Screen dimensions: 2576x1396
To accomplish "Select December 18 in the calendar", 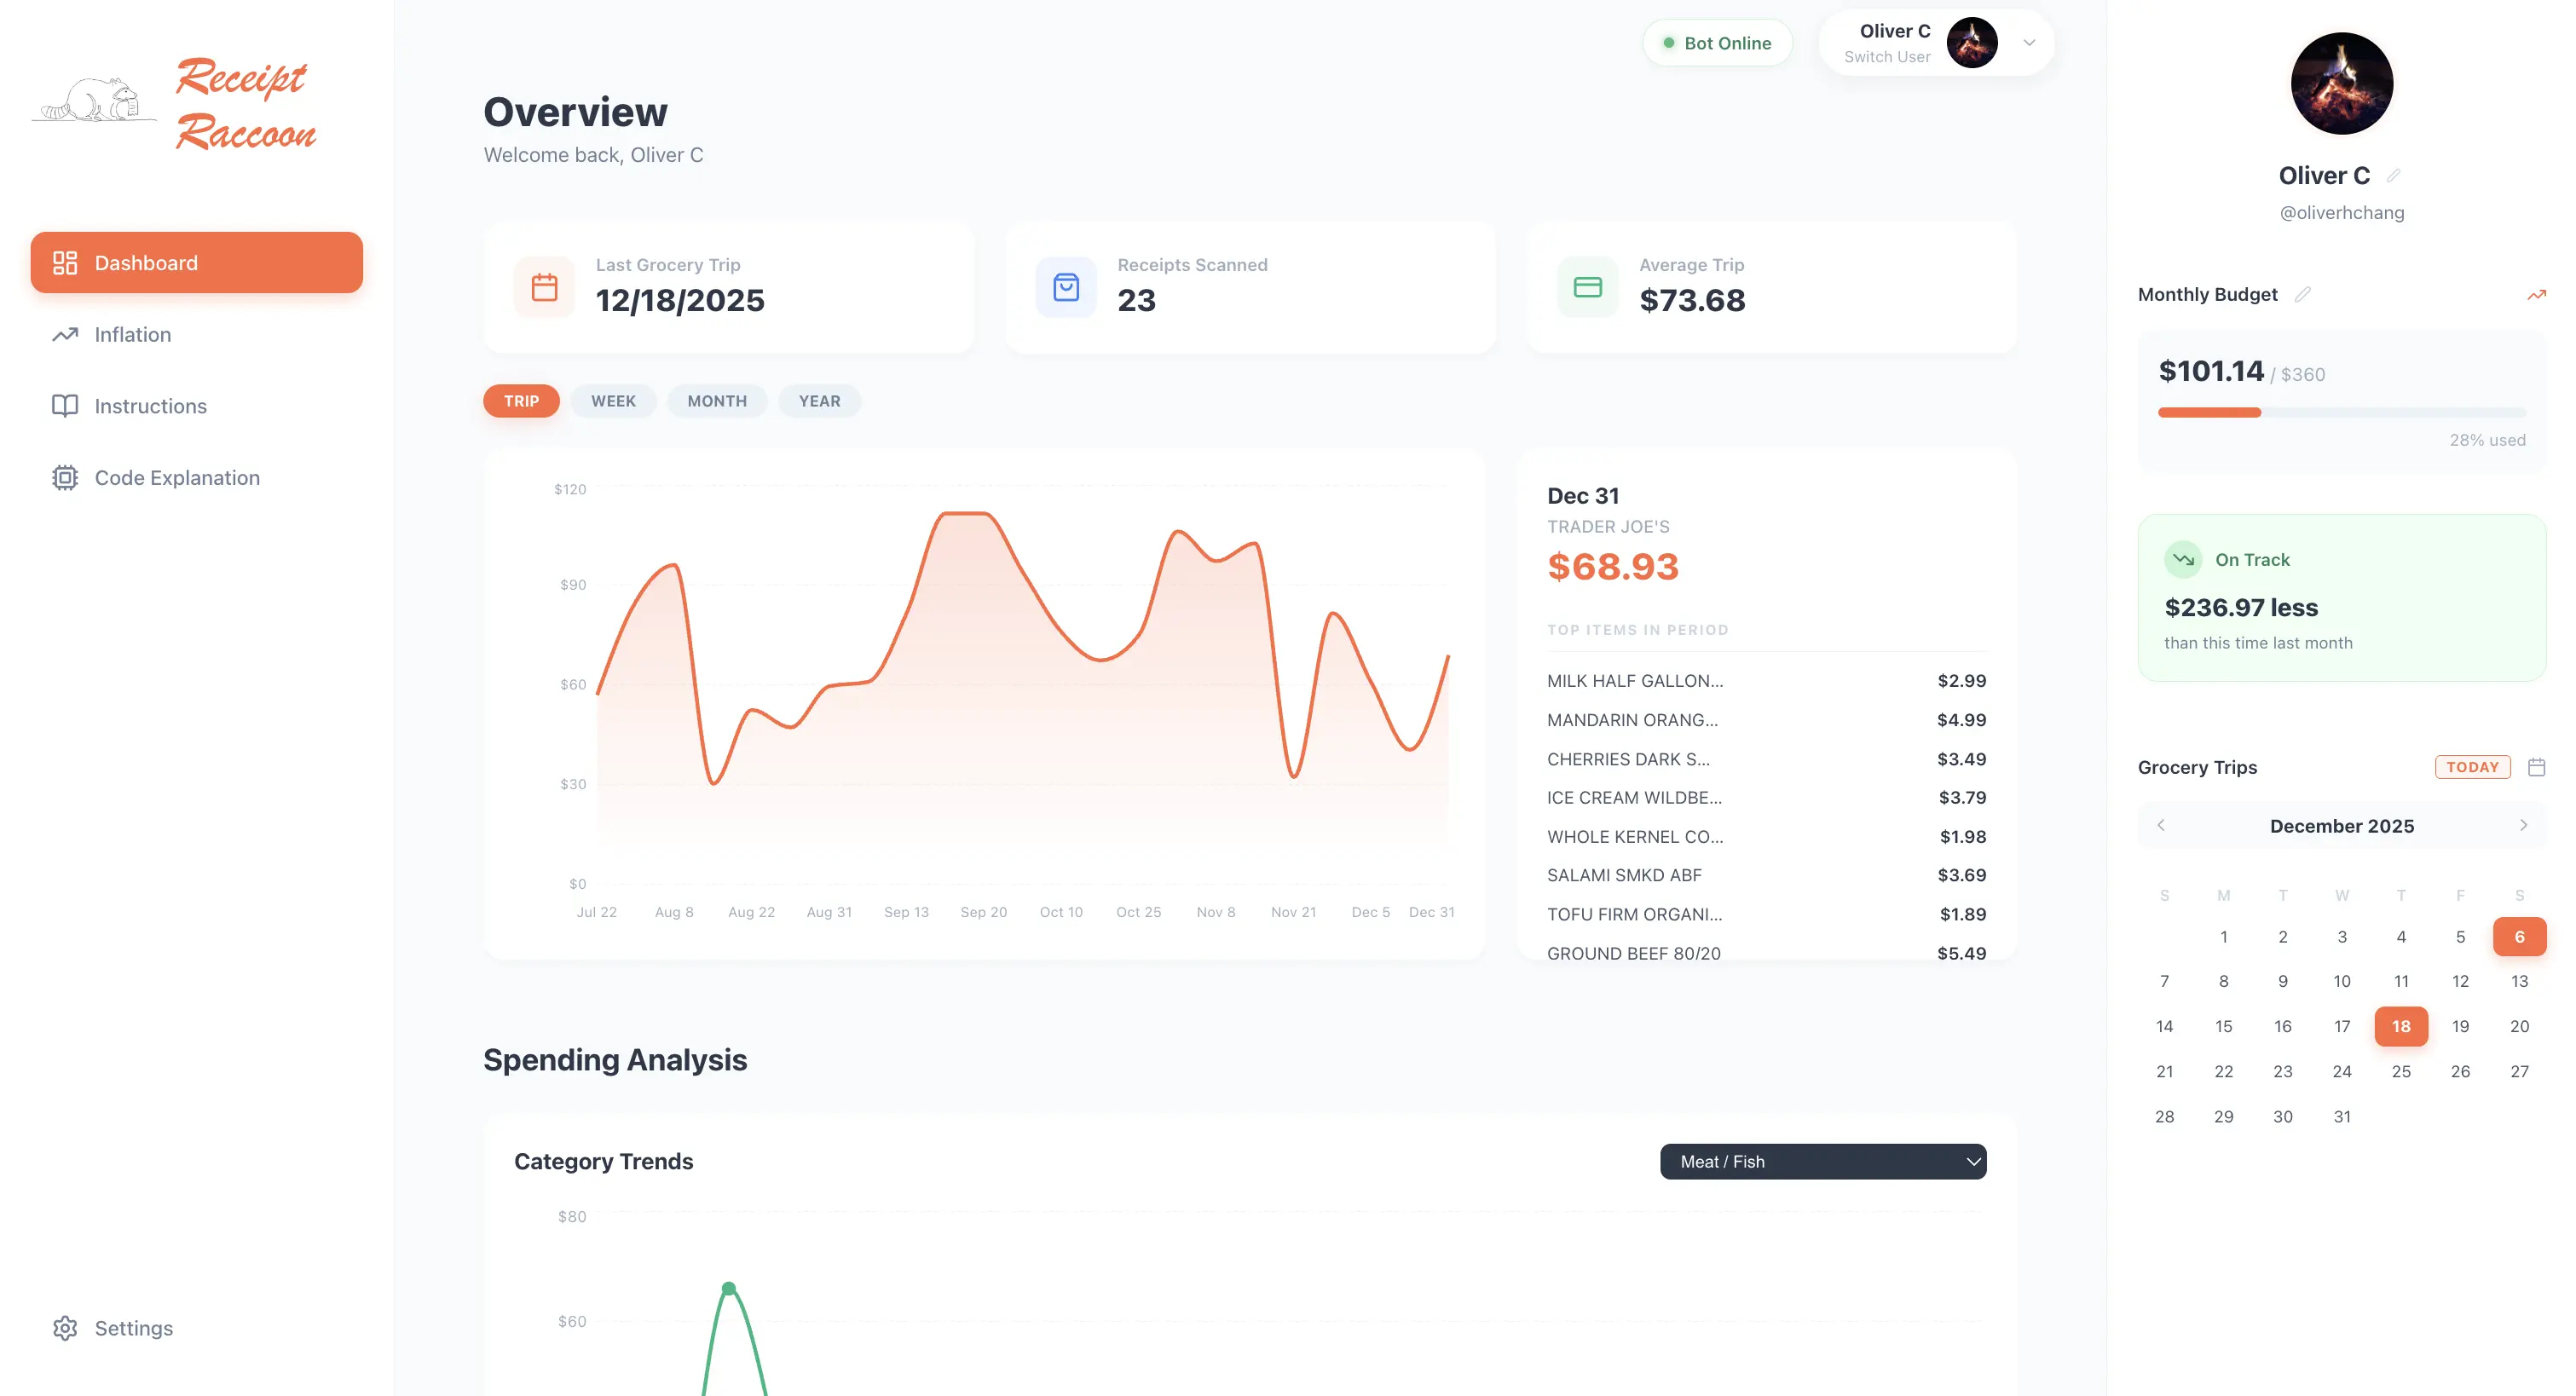I will coord(2400,1026).
